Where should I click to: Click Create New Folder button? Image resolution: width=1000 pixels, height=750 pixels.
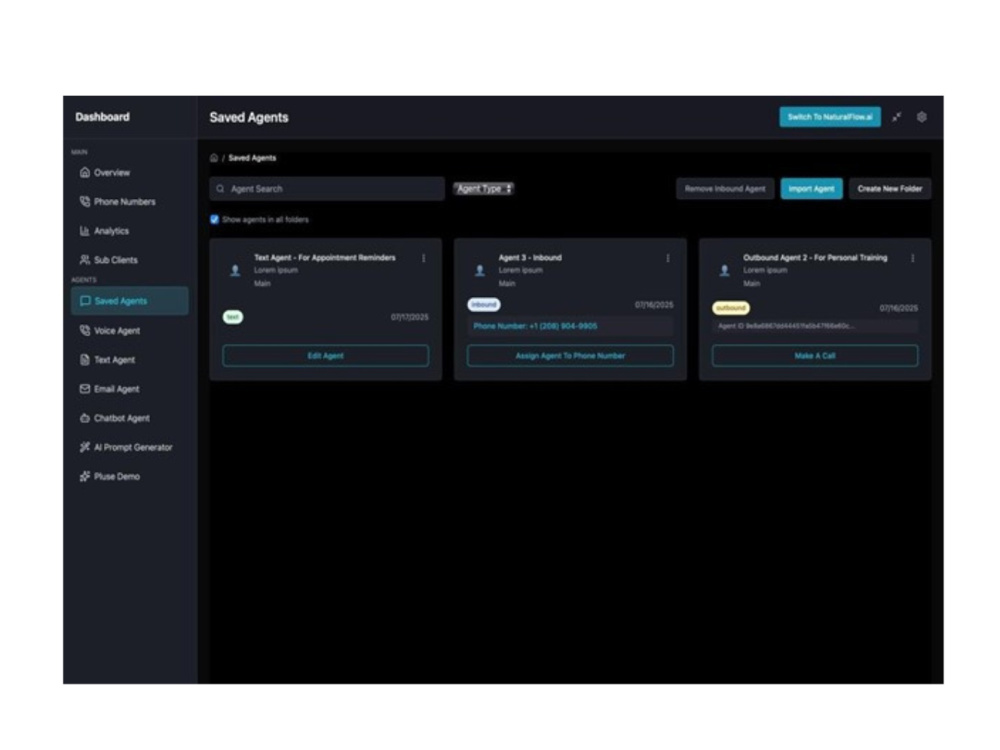tap(890, 189)
